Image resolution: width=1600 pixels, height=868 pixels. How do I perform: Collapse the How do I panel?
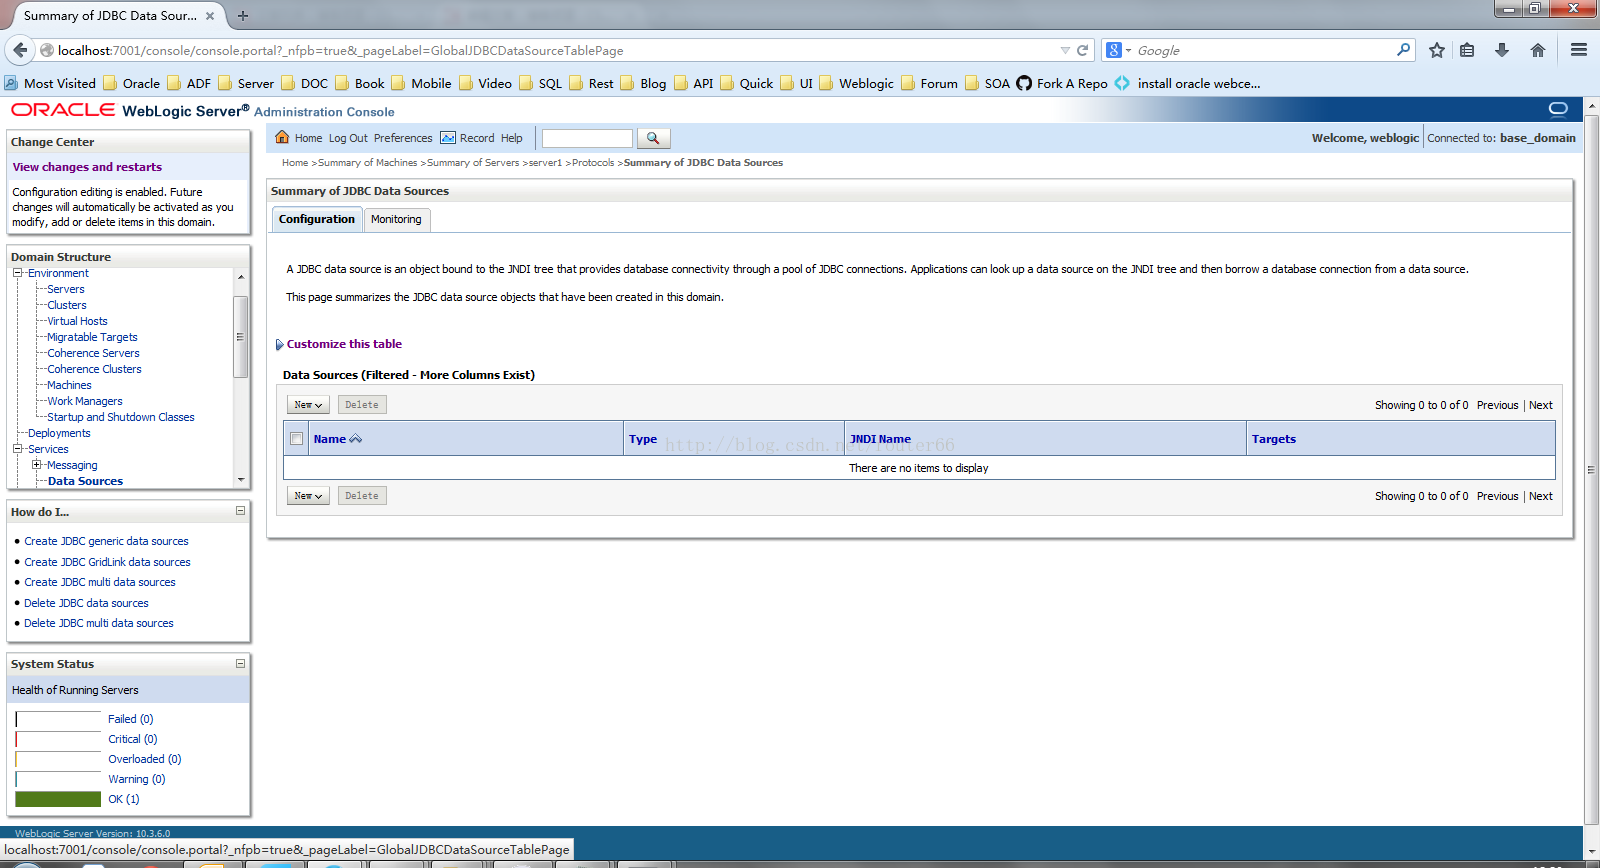click(x=240, y=511)
